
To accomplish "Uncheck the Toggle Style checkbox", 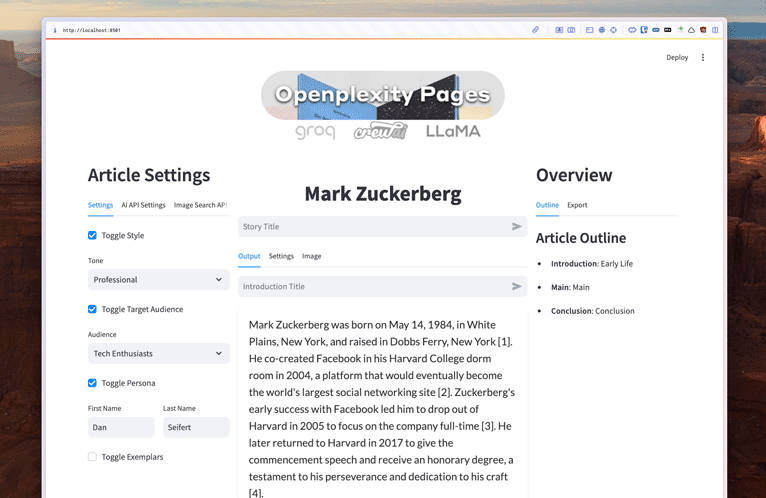I will tap(92, 235).
